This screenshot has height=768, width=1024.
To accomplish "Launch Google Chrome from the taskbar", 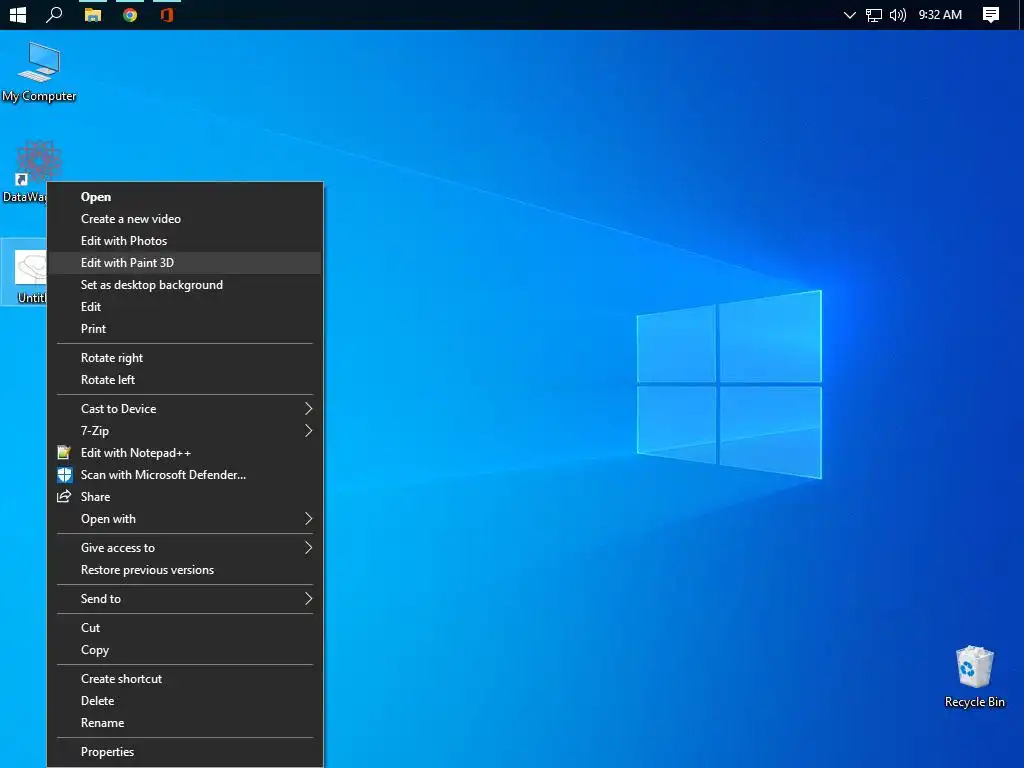I will click(x=130, y=14).
